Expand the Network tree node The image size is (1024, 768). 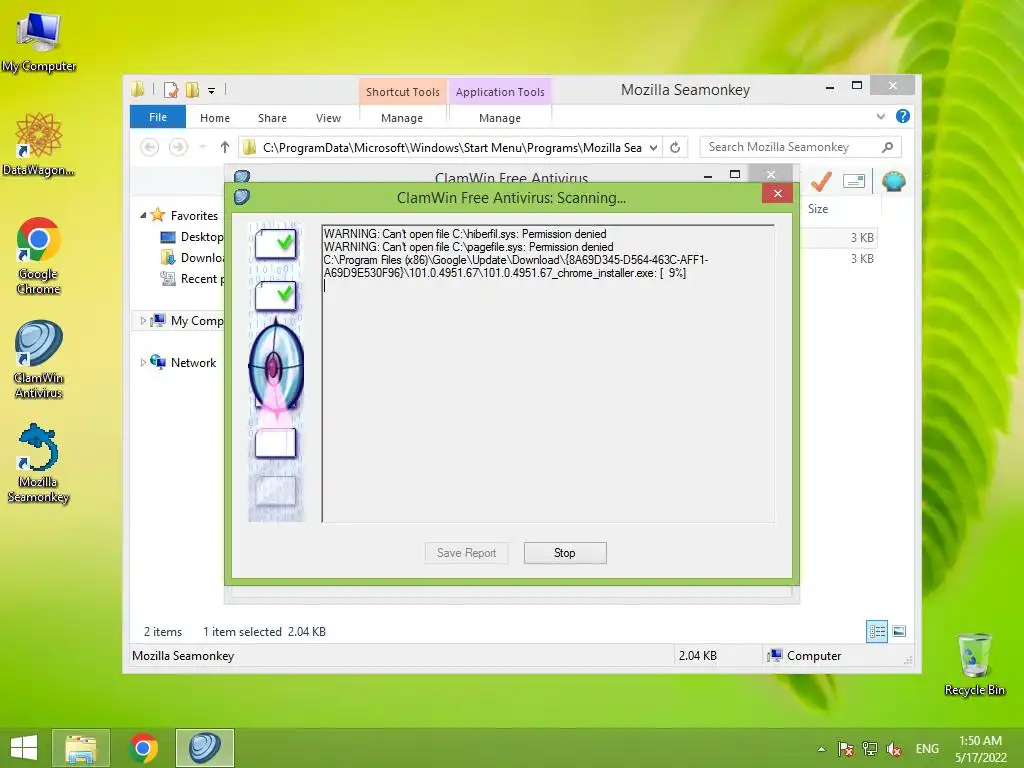[x=143, y=362]
